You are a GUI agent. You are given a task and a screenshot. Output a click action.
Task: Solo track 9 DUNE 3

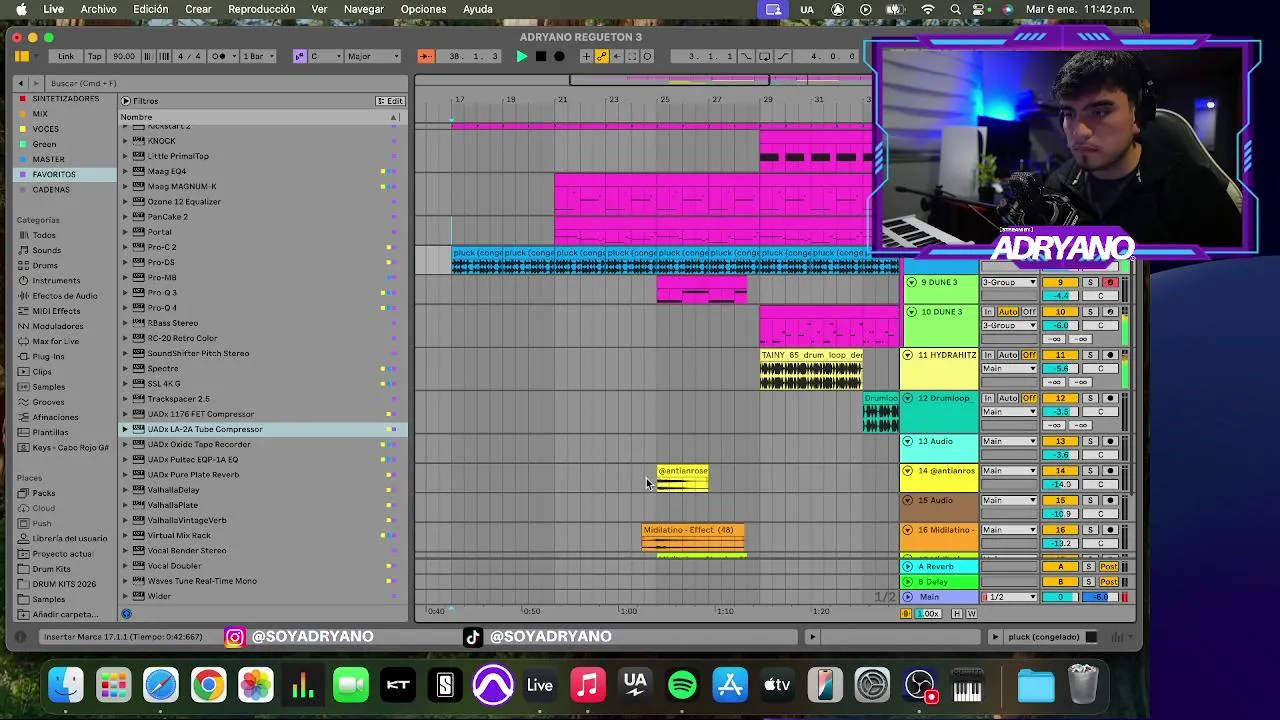(x=1090, y=283)
